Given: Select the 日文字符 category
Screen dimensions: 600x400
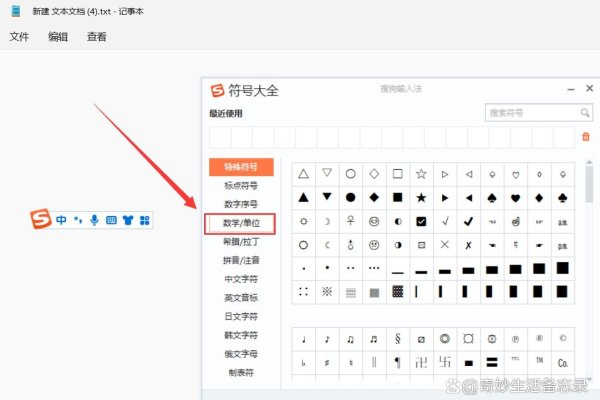Looking at the screenshot, I should pyautogui.click(x=241, y=316).
